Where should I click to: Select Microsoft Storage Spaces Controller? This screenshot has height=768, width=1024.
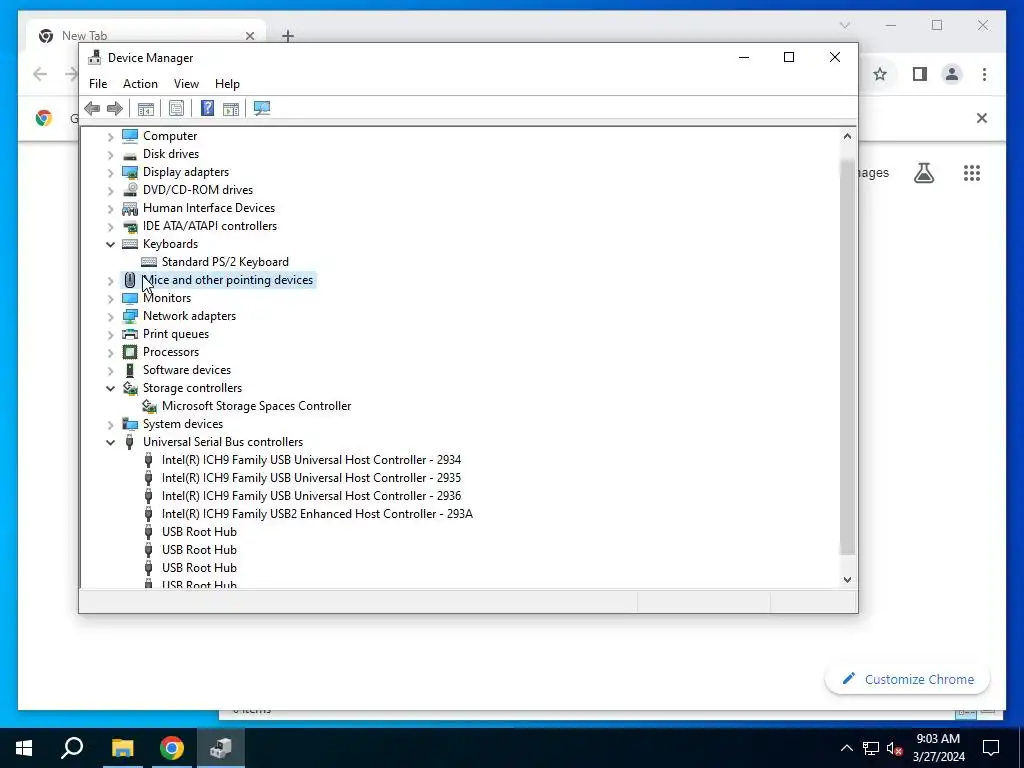(x=256, y=406)
